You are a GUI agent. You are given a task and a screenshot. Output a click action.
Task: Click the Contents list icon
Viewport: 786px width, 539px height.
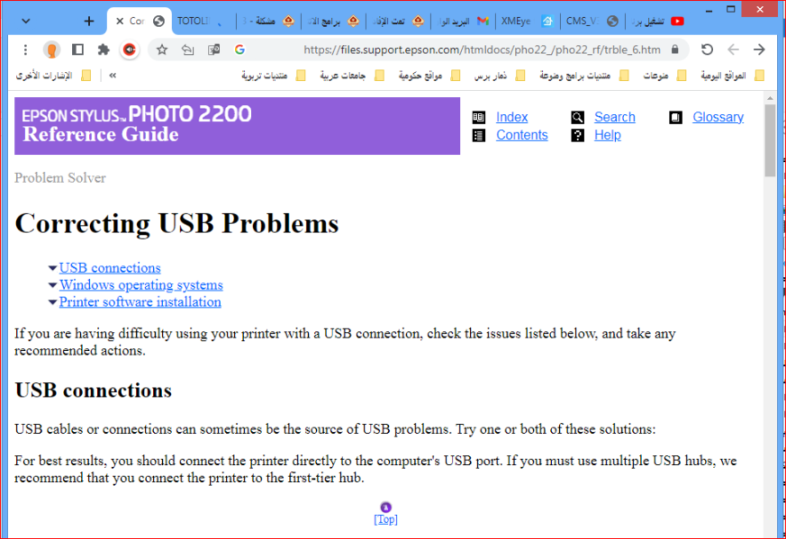pyautogui.click(x=479, y=135)
